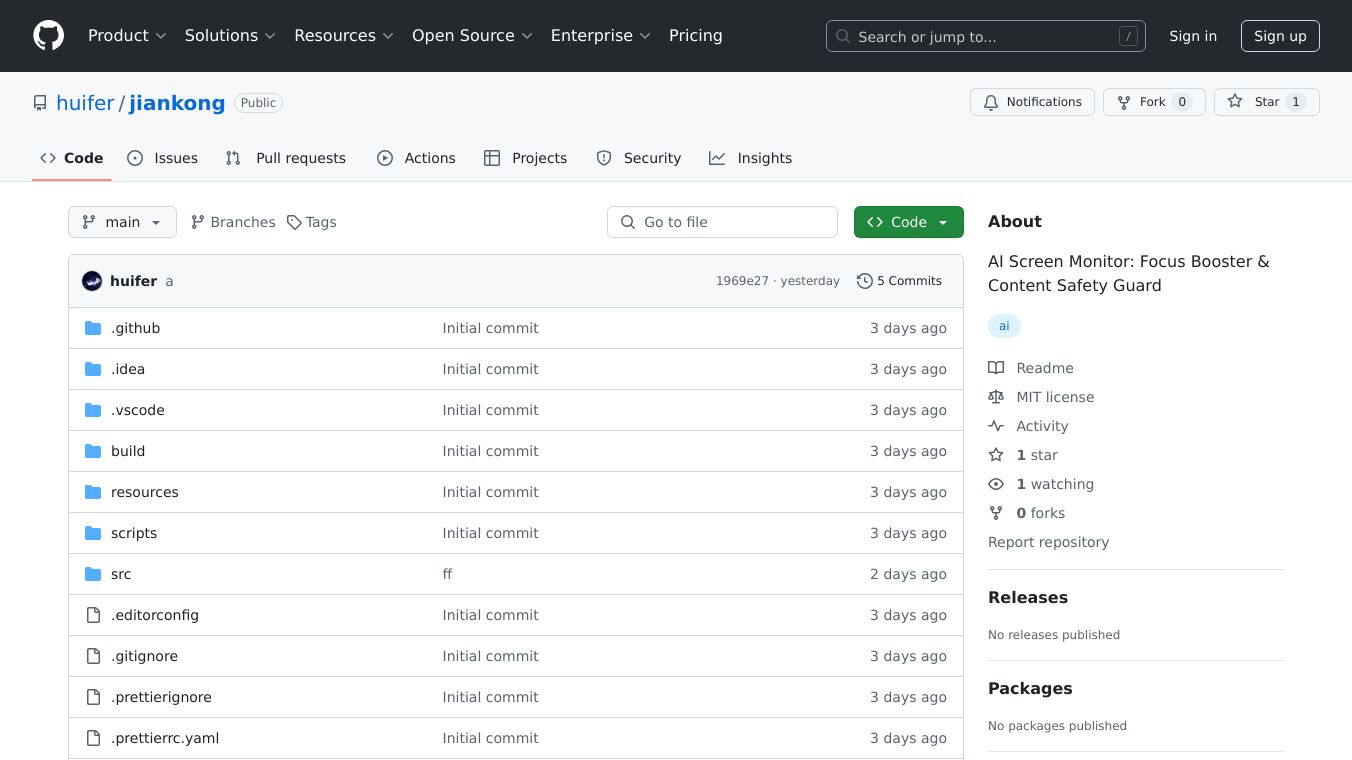
Task: Open the MIT license link
Action: (1054, 397)
